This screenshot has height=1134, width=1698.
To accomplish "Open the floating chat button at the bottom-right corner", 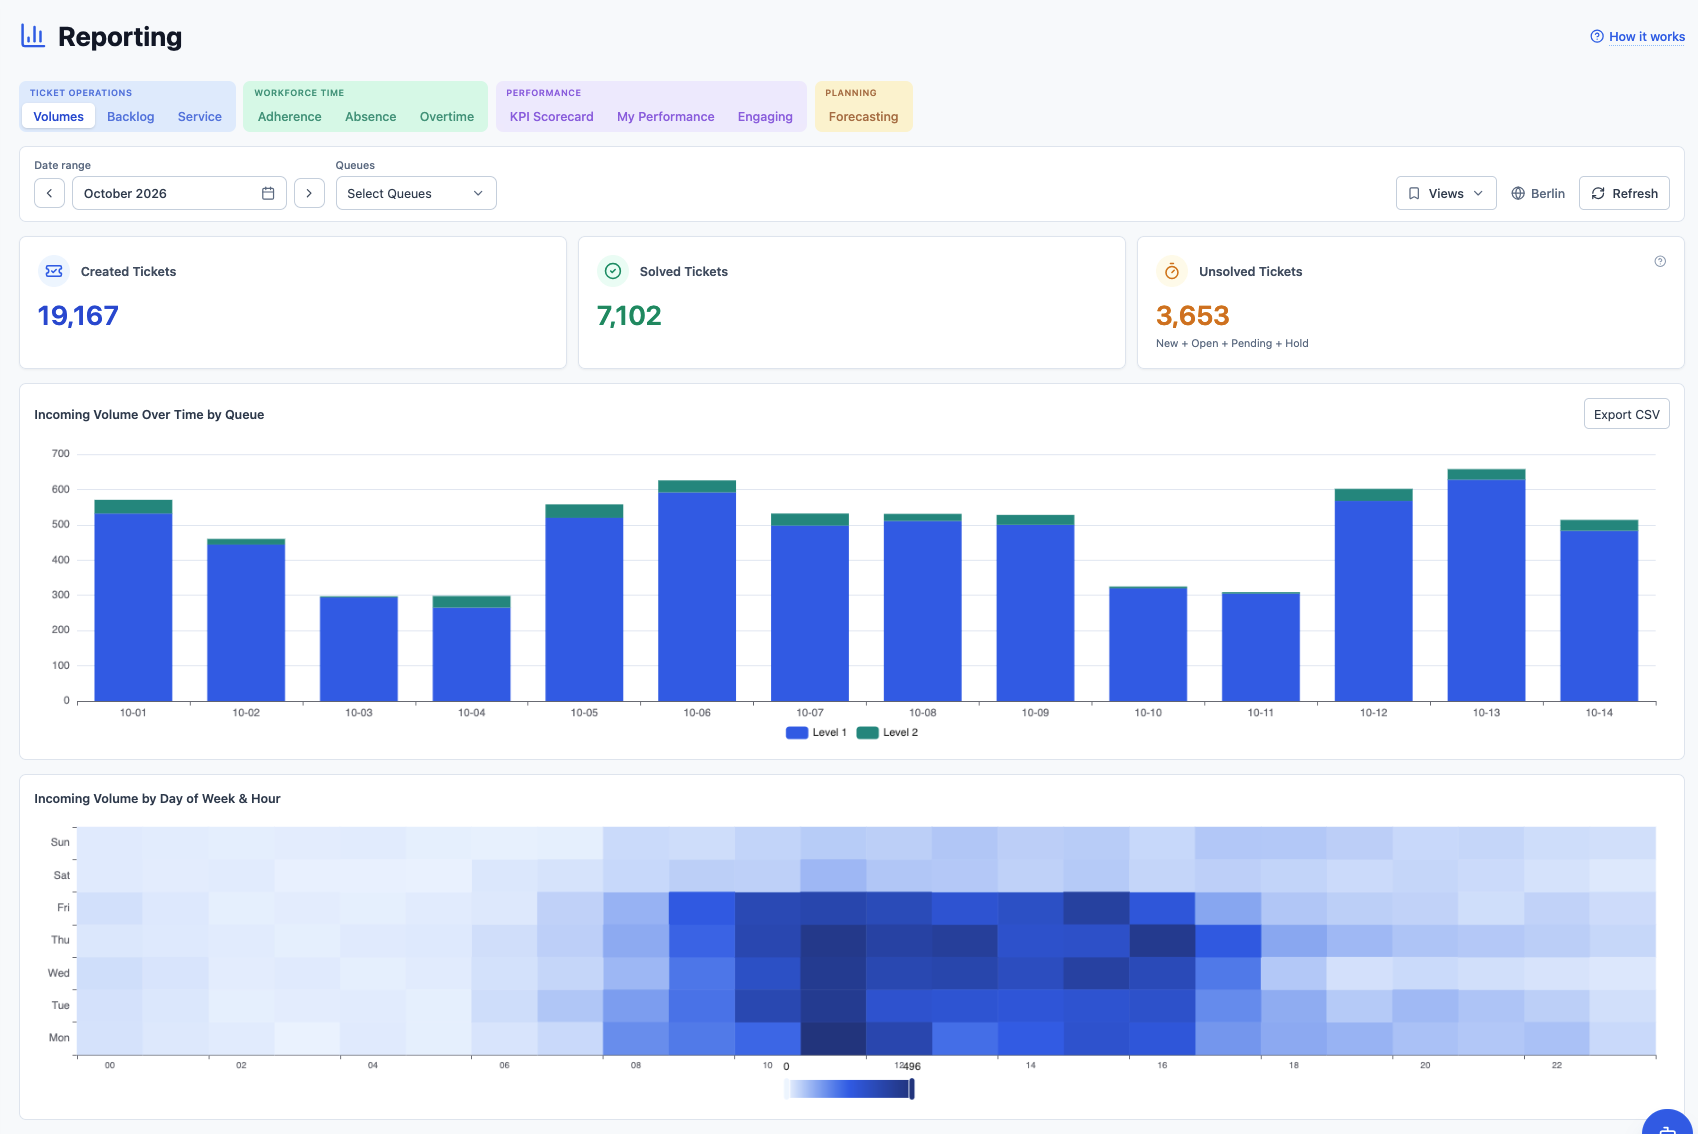I will 1668,1121.
